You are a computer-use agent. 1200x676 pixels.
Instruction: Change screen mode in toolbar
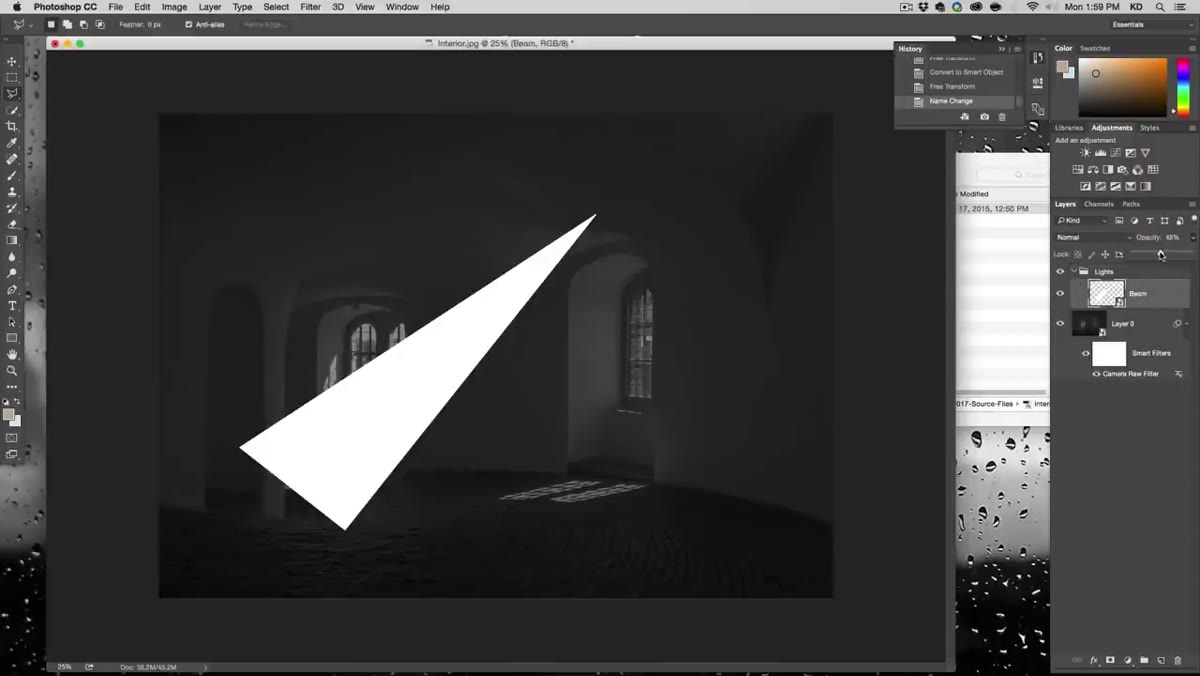(x=12, y=454)
